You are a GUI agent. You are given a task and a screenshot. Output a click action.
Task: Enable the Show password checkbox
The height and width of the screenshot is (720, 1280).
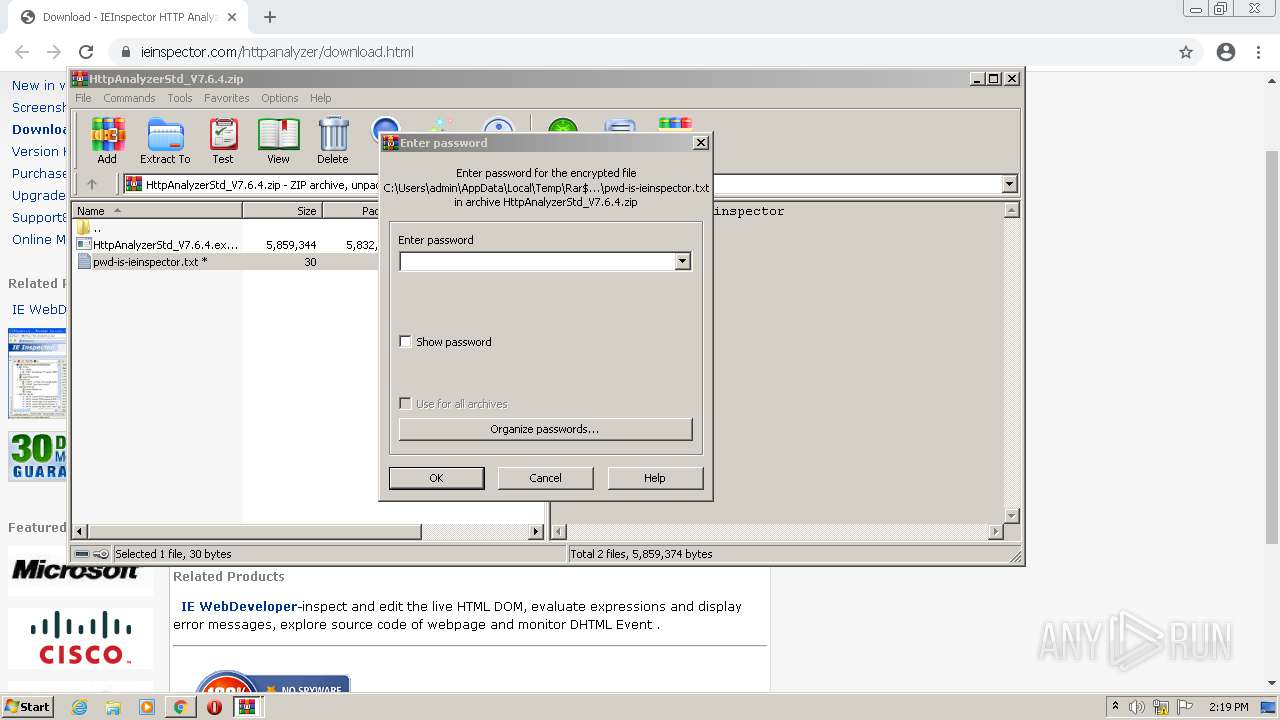click(x=405, y=341)
